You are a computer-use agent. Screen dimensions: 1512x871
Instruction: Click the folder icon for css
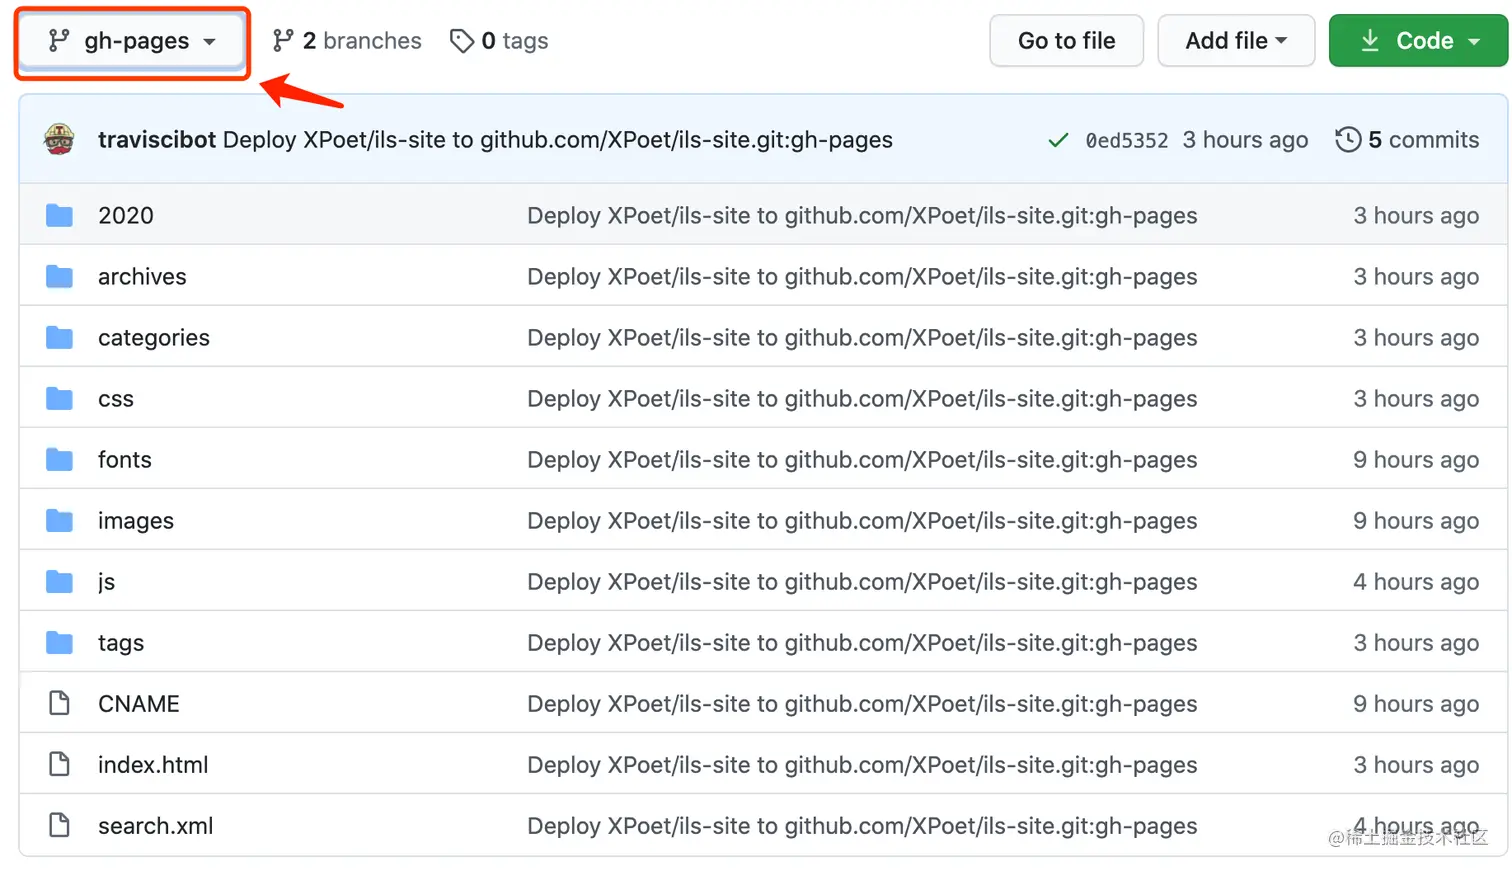(x=60, y=398)
